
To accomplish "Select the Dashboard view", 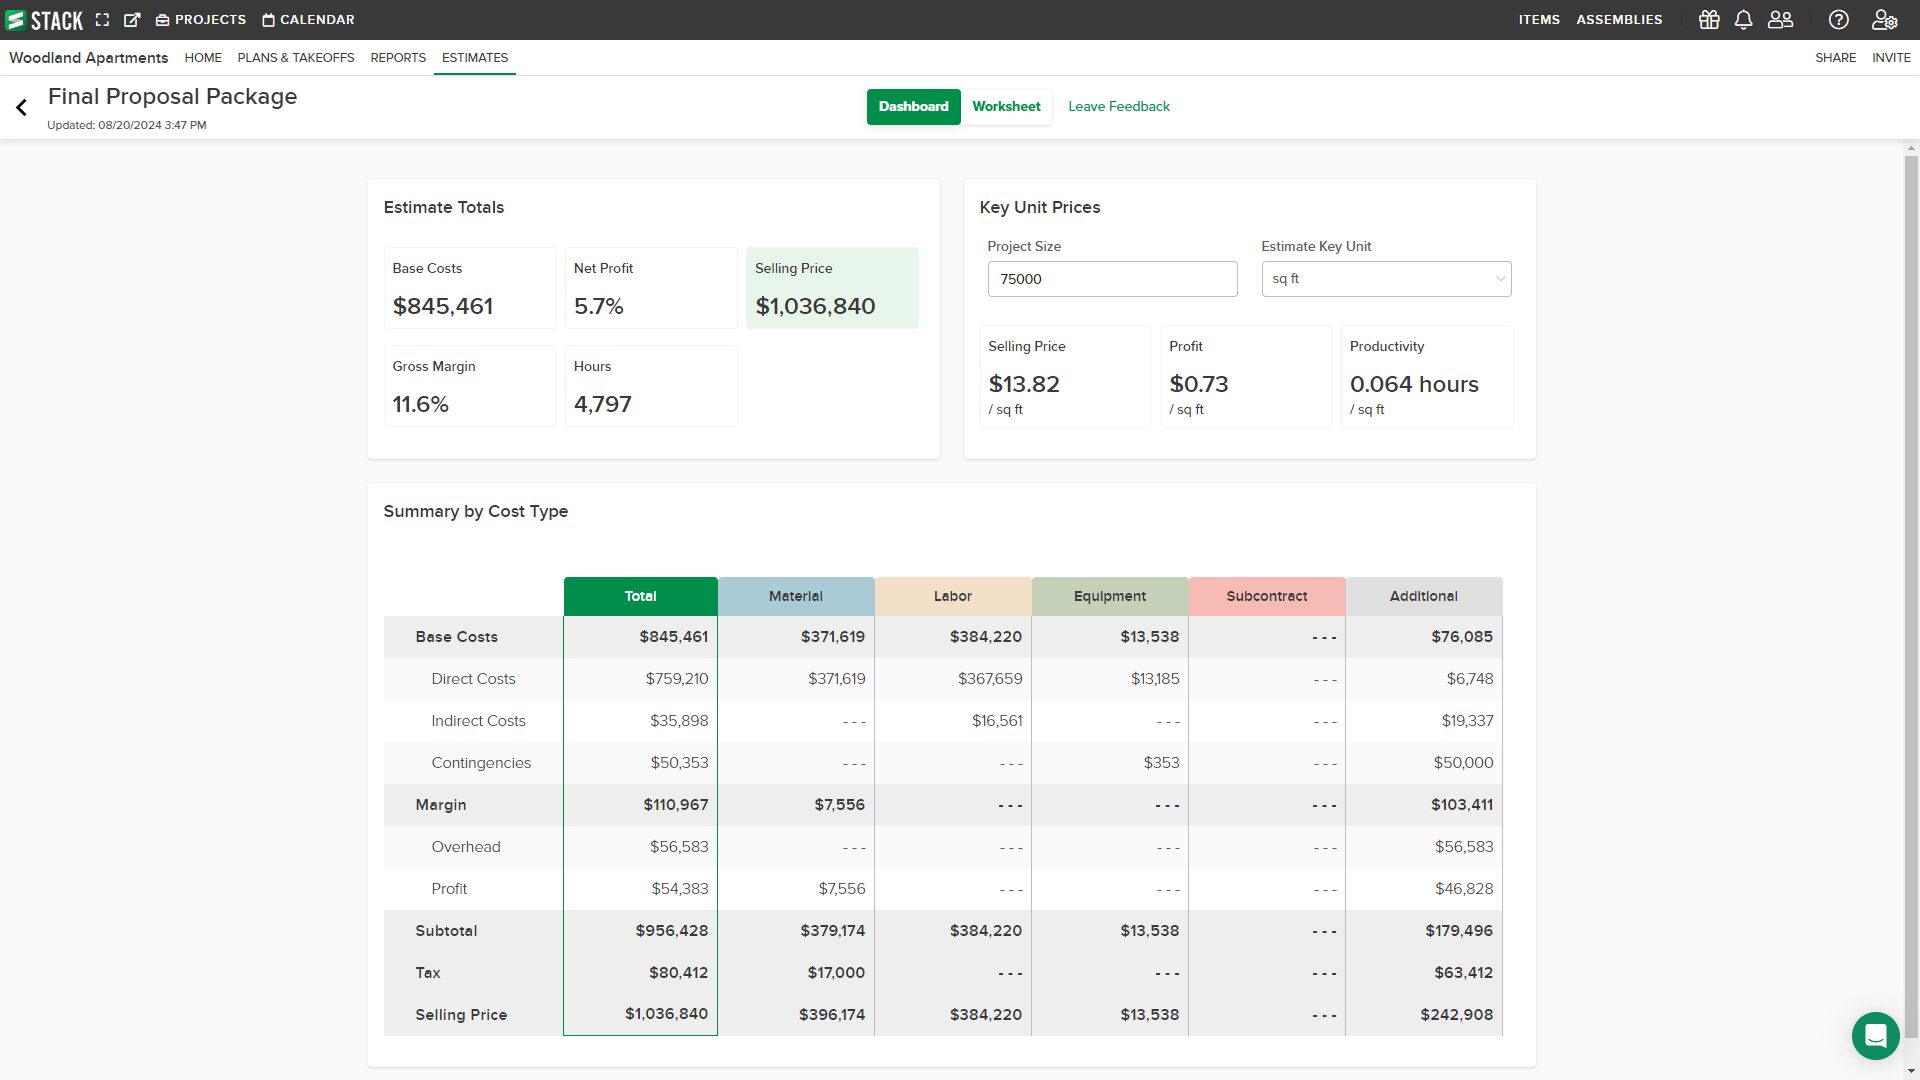I will 913,106.
